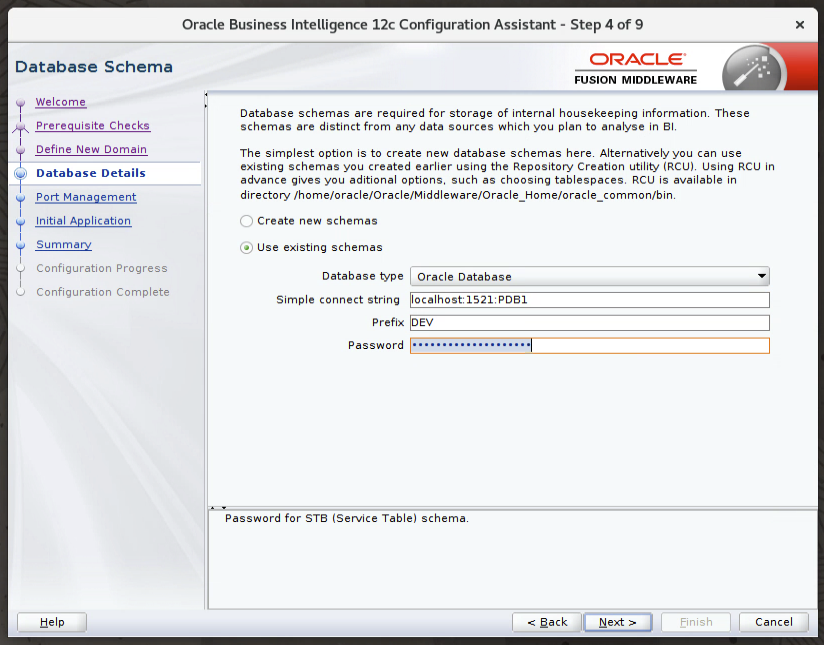
Task: Click the Help button
Action: (52, 622)
